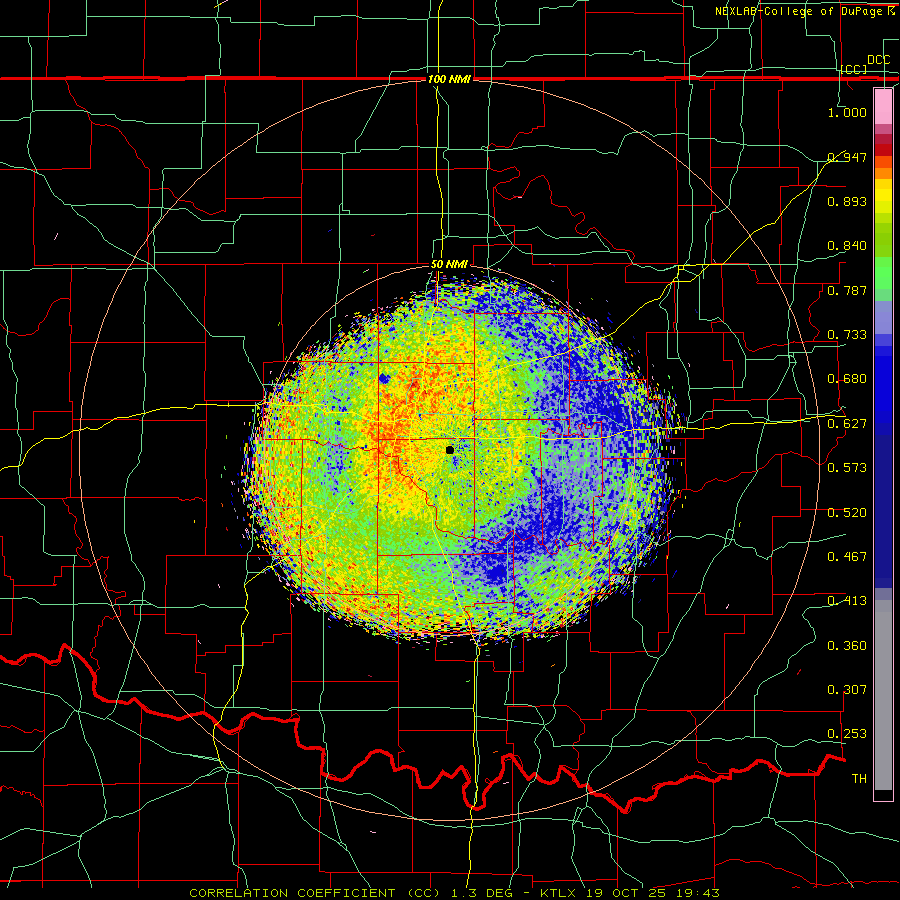Screen dimensions: 900x900
Task: Select the 0.253 value on the color scale
Action: [x=847, y=734]
